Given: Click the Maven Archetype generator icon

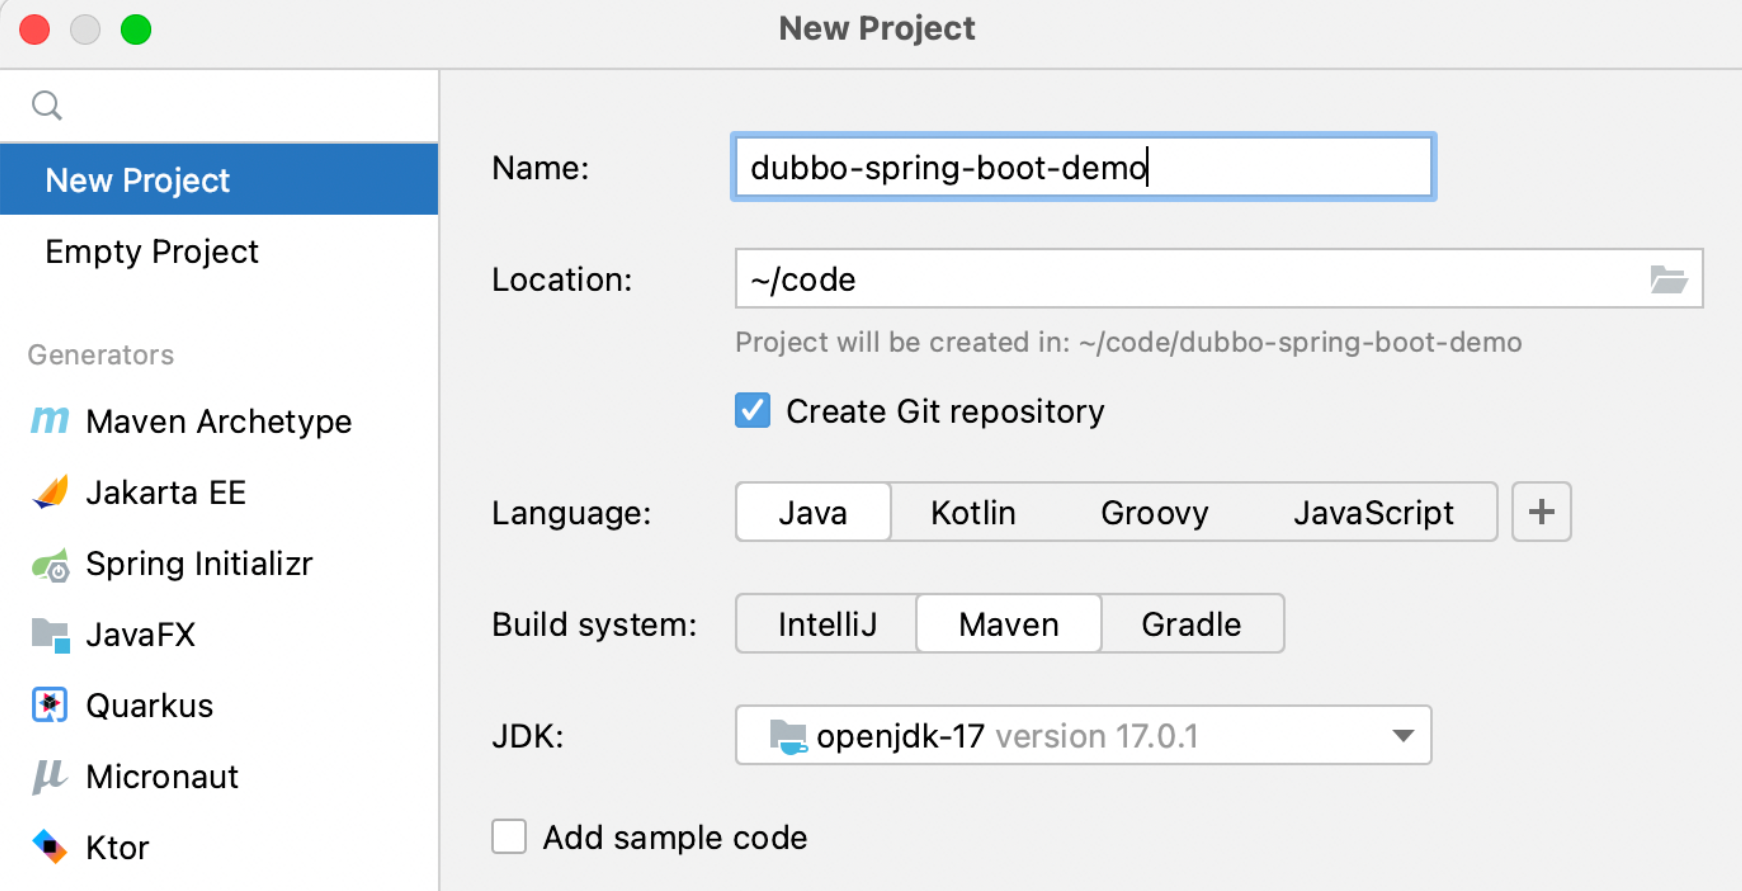Looking at the screenshot, I should click(x=50, y=421).
